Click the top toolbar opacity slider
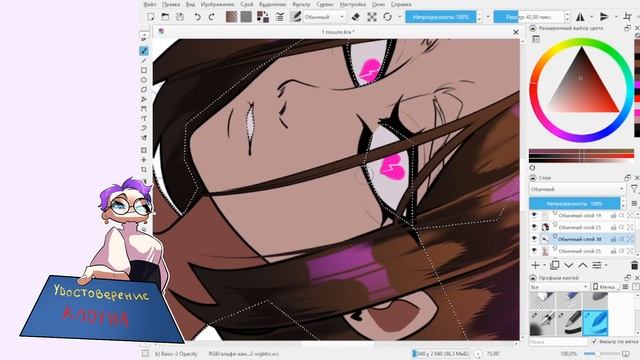 [x=441, y=17]
